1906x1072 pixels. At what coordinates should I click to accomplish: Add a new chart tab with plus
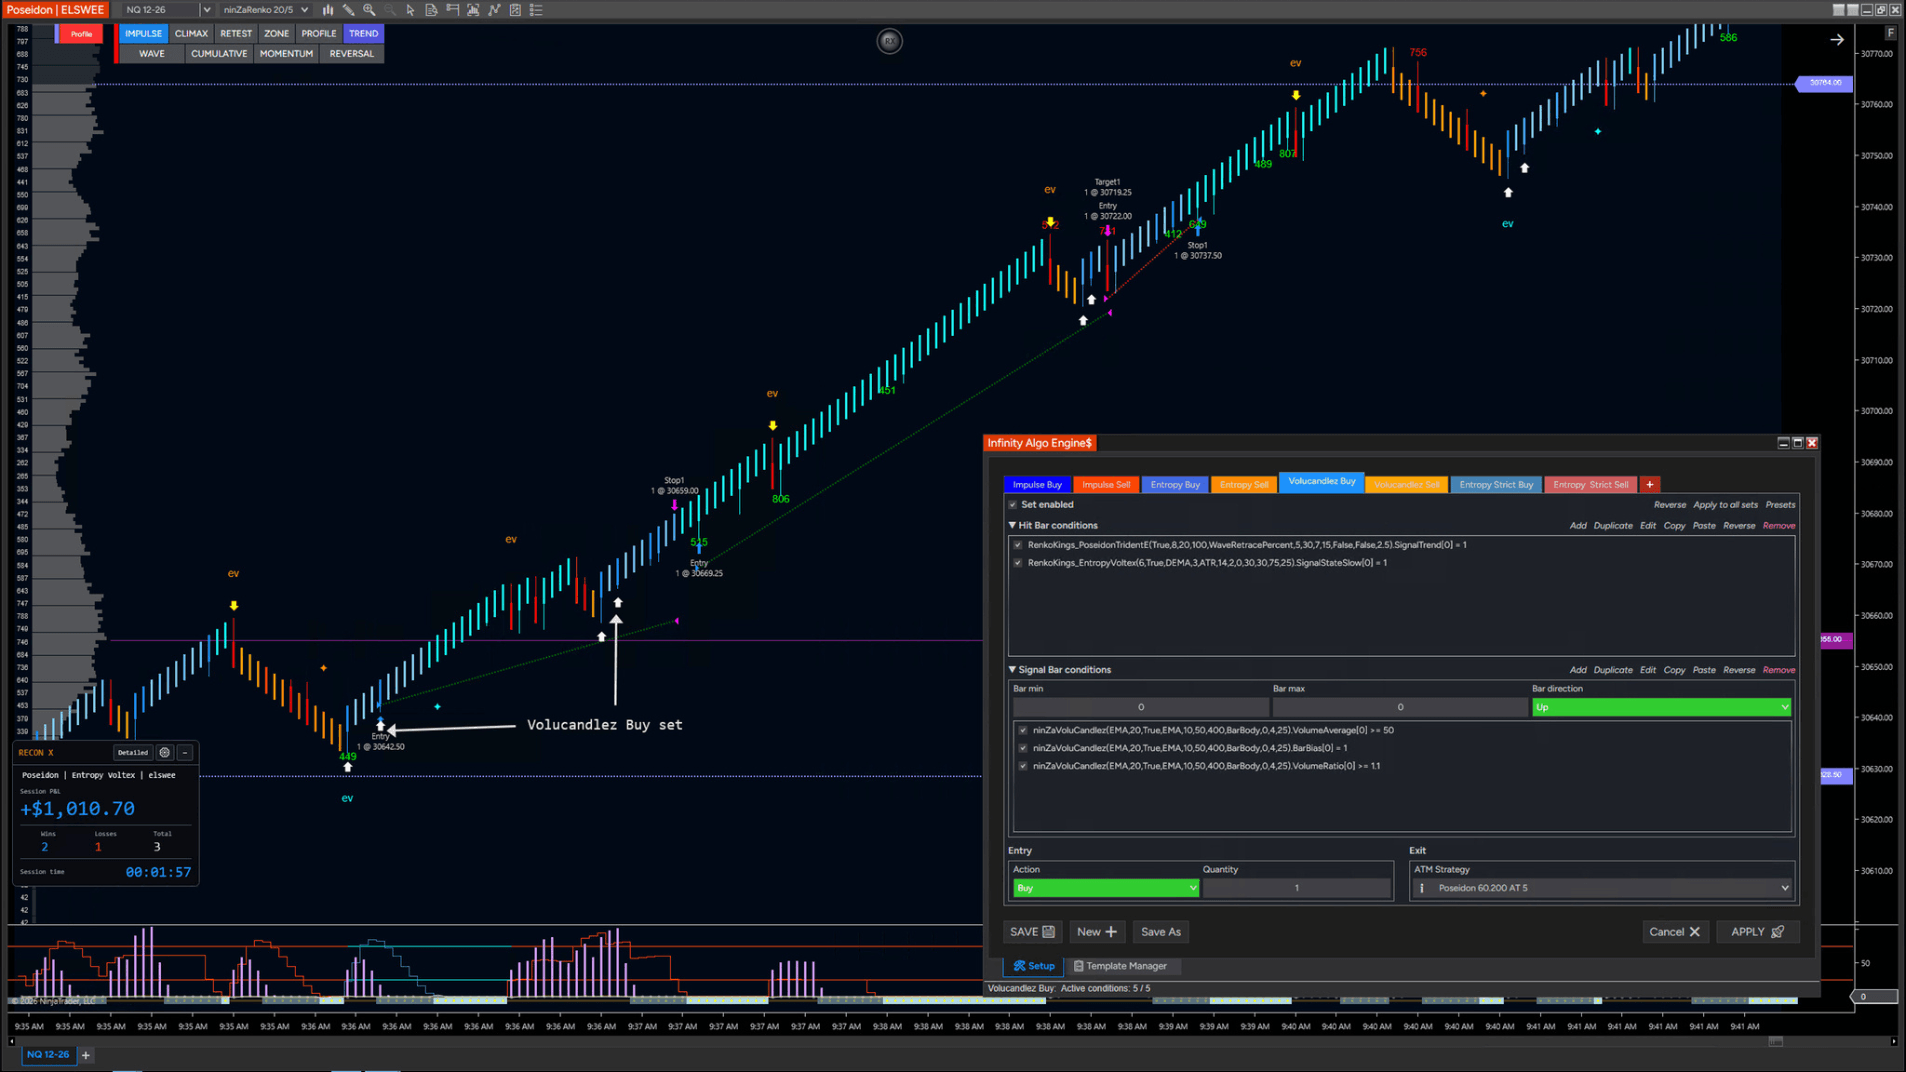click(x=86, y=1055)
